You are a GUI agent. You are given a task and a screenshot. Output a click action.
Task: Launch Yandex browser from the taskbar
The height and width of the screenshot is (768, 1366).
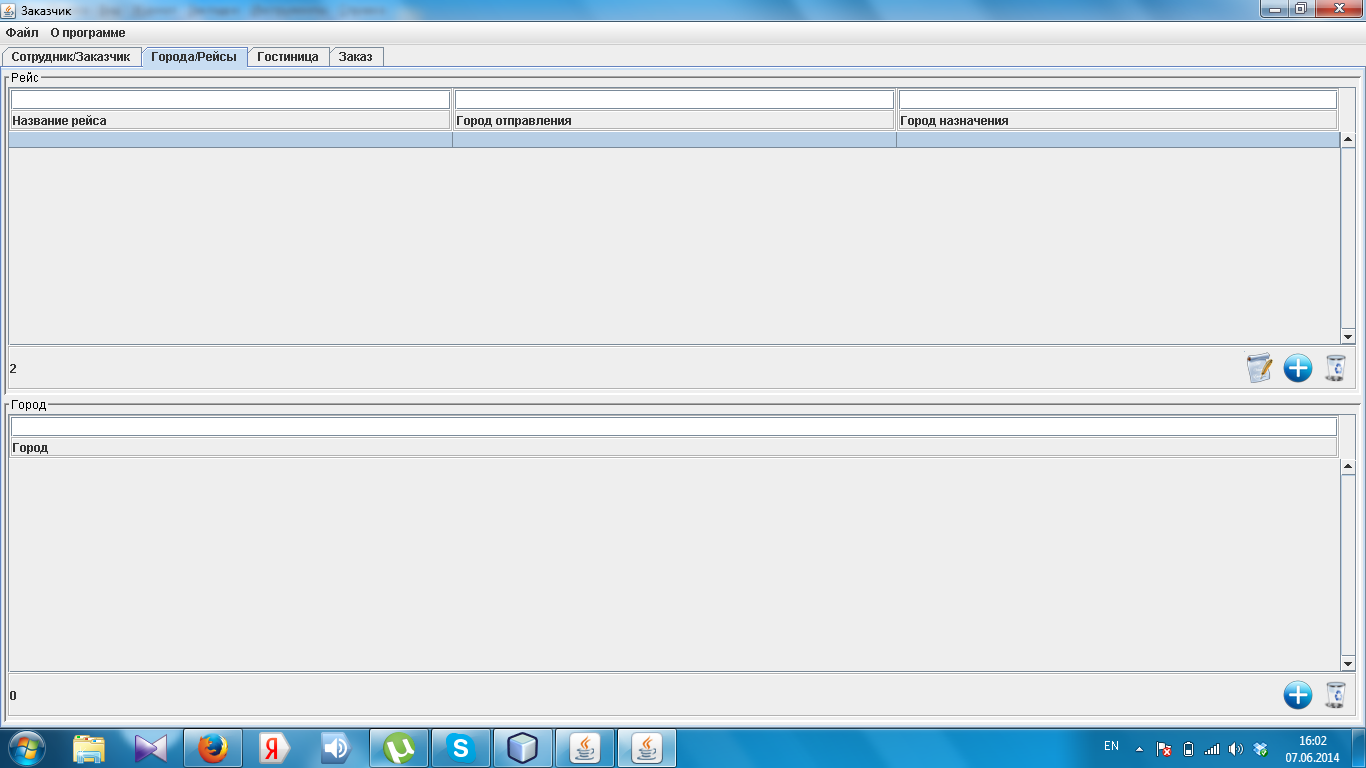pyautogui.click(x=274, y=748)
